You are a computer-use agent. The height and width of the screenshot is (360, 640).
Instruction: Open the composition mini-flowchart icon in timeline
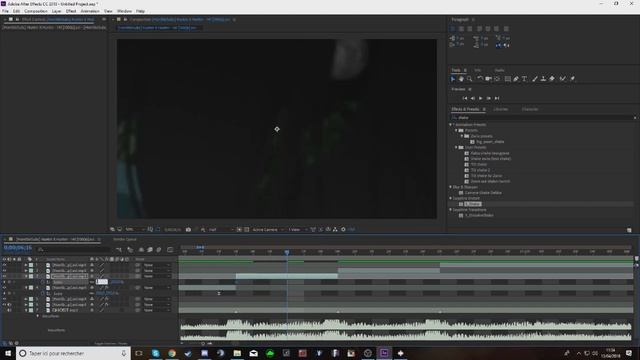119,249
